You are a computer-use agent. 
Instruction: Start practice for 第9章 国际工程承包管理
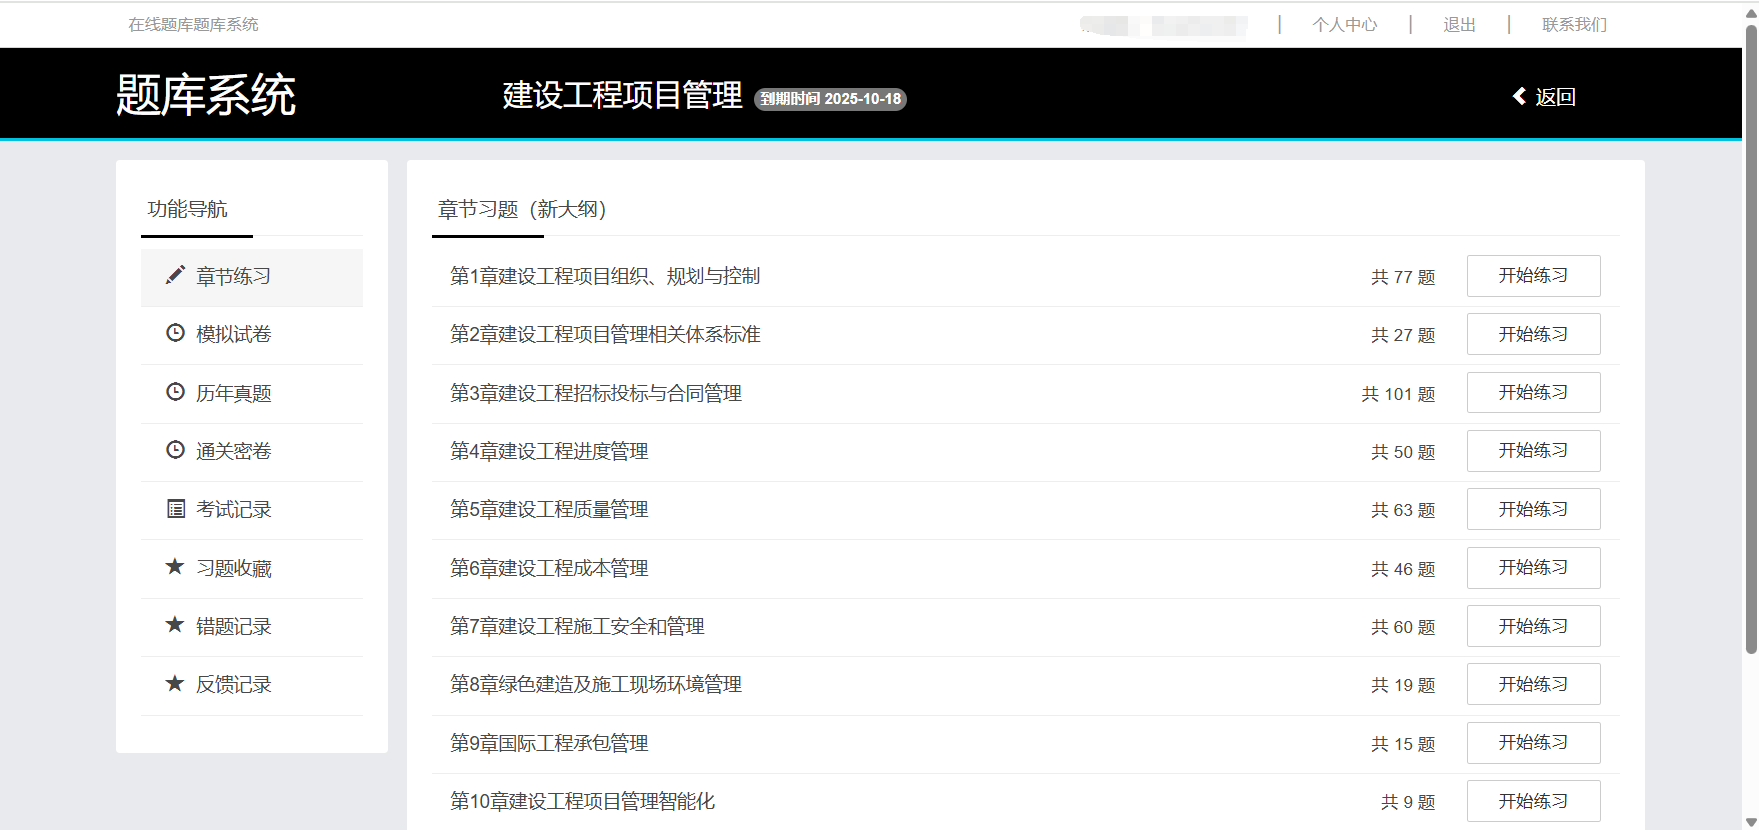point(1533,743)
